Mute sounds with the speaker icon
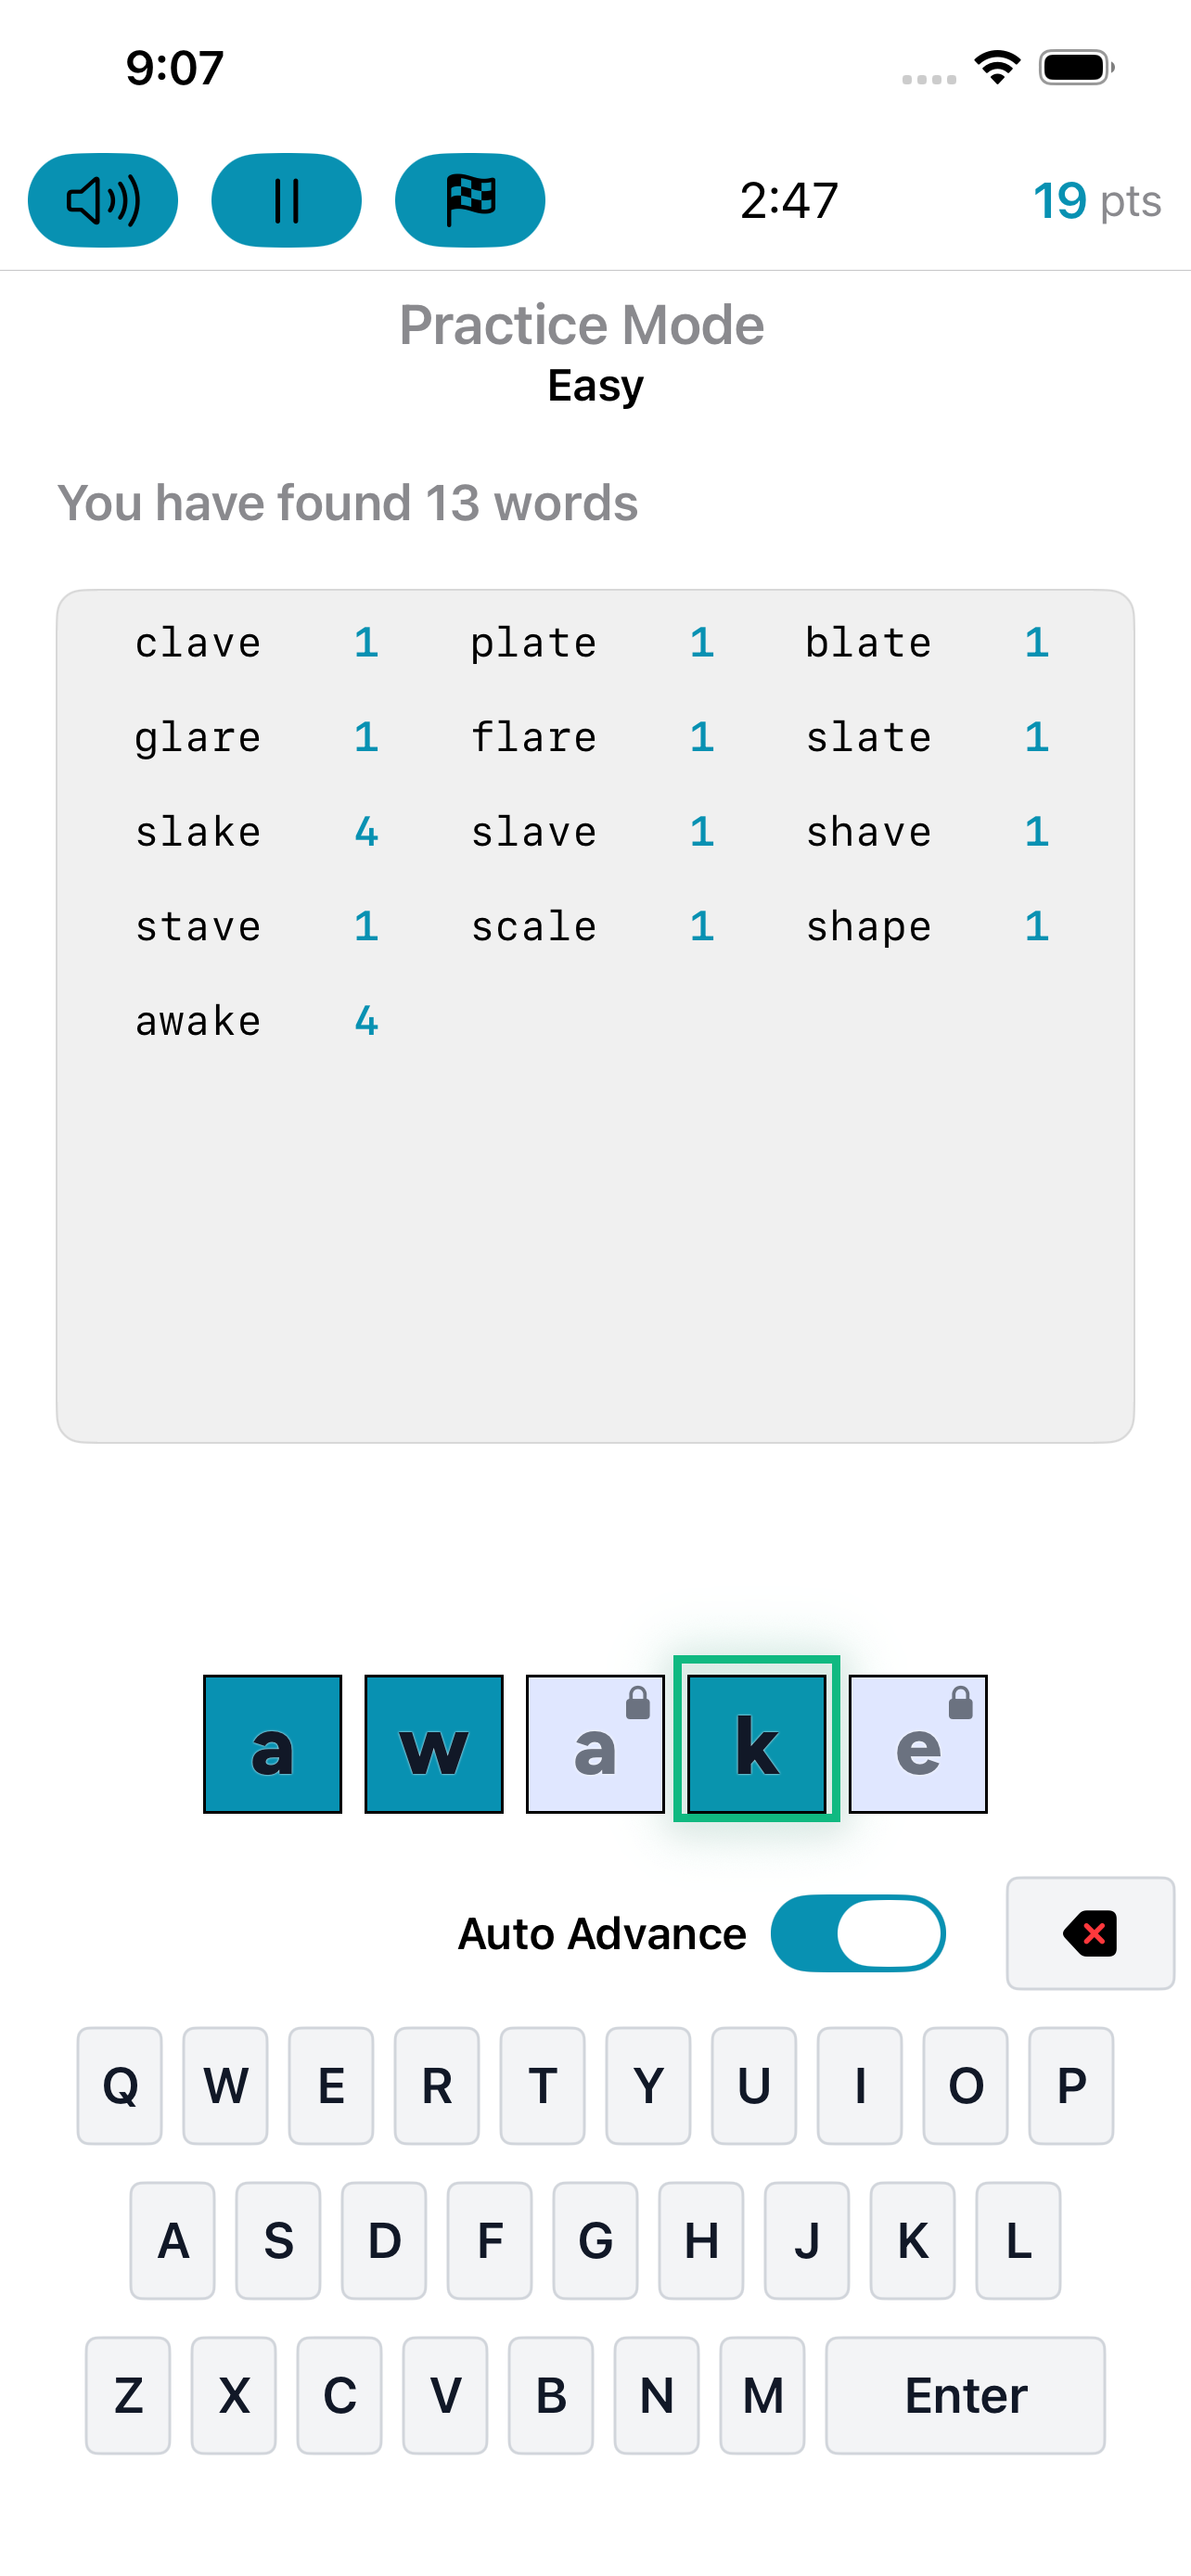The image size is (1191, 2576). [x=103, y=199]
